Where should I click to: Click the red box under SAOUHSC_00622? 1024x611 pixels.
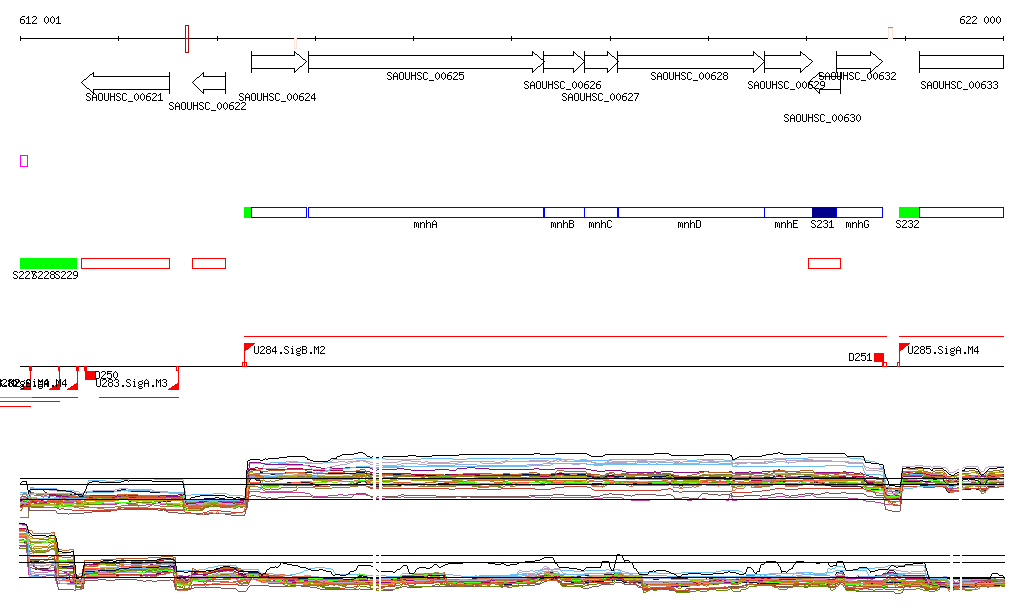click(209, 263)
